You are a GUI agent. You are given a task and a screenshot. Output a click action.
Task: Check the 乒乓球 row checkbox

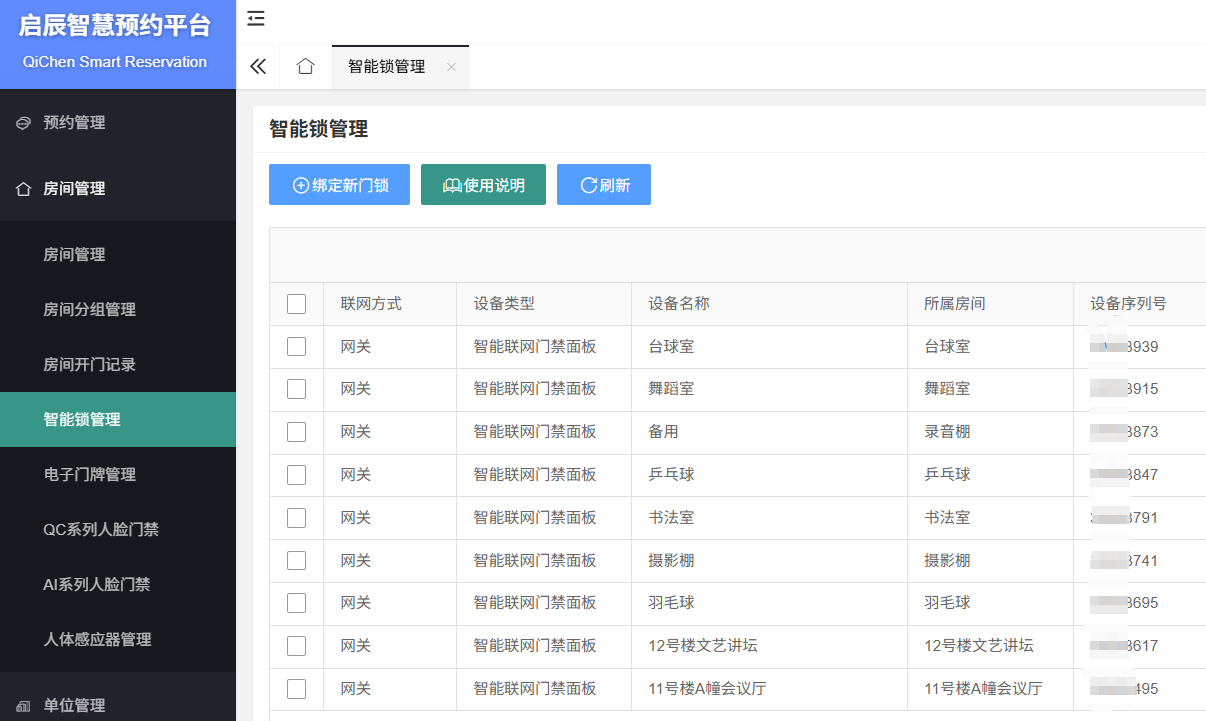point(296,475)
